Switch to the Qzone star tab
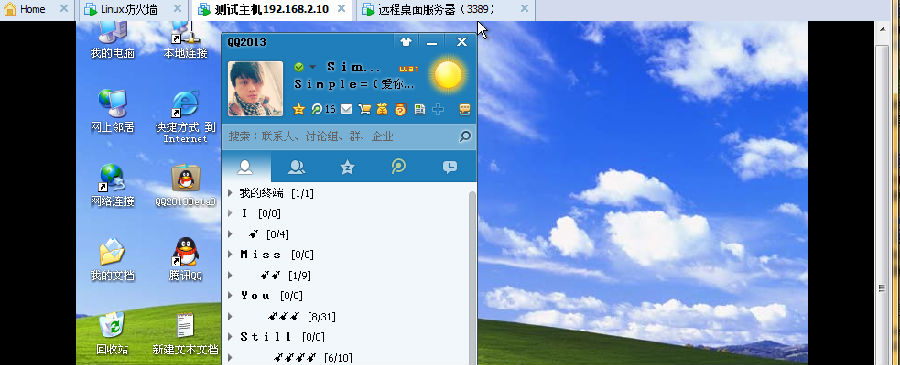The width and height of the screenshot is (900, 365). [x=347, y=166]
